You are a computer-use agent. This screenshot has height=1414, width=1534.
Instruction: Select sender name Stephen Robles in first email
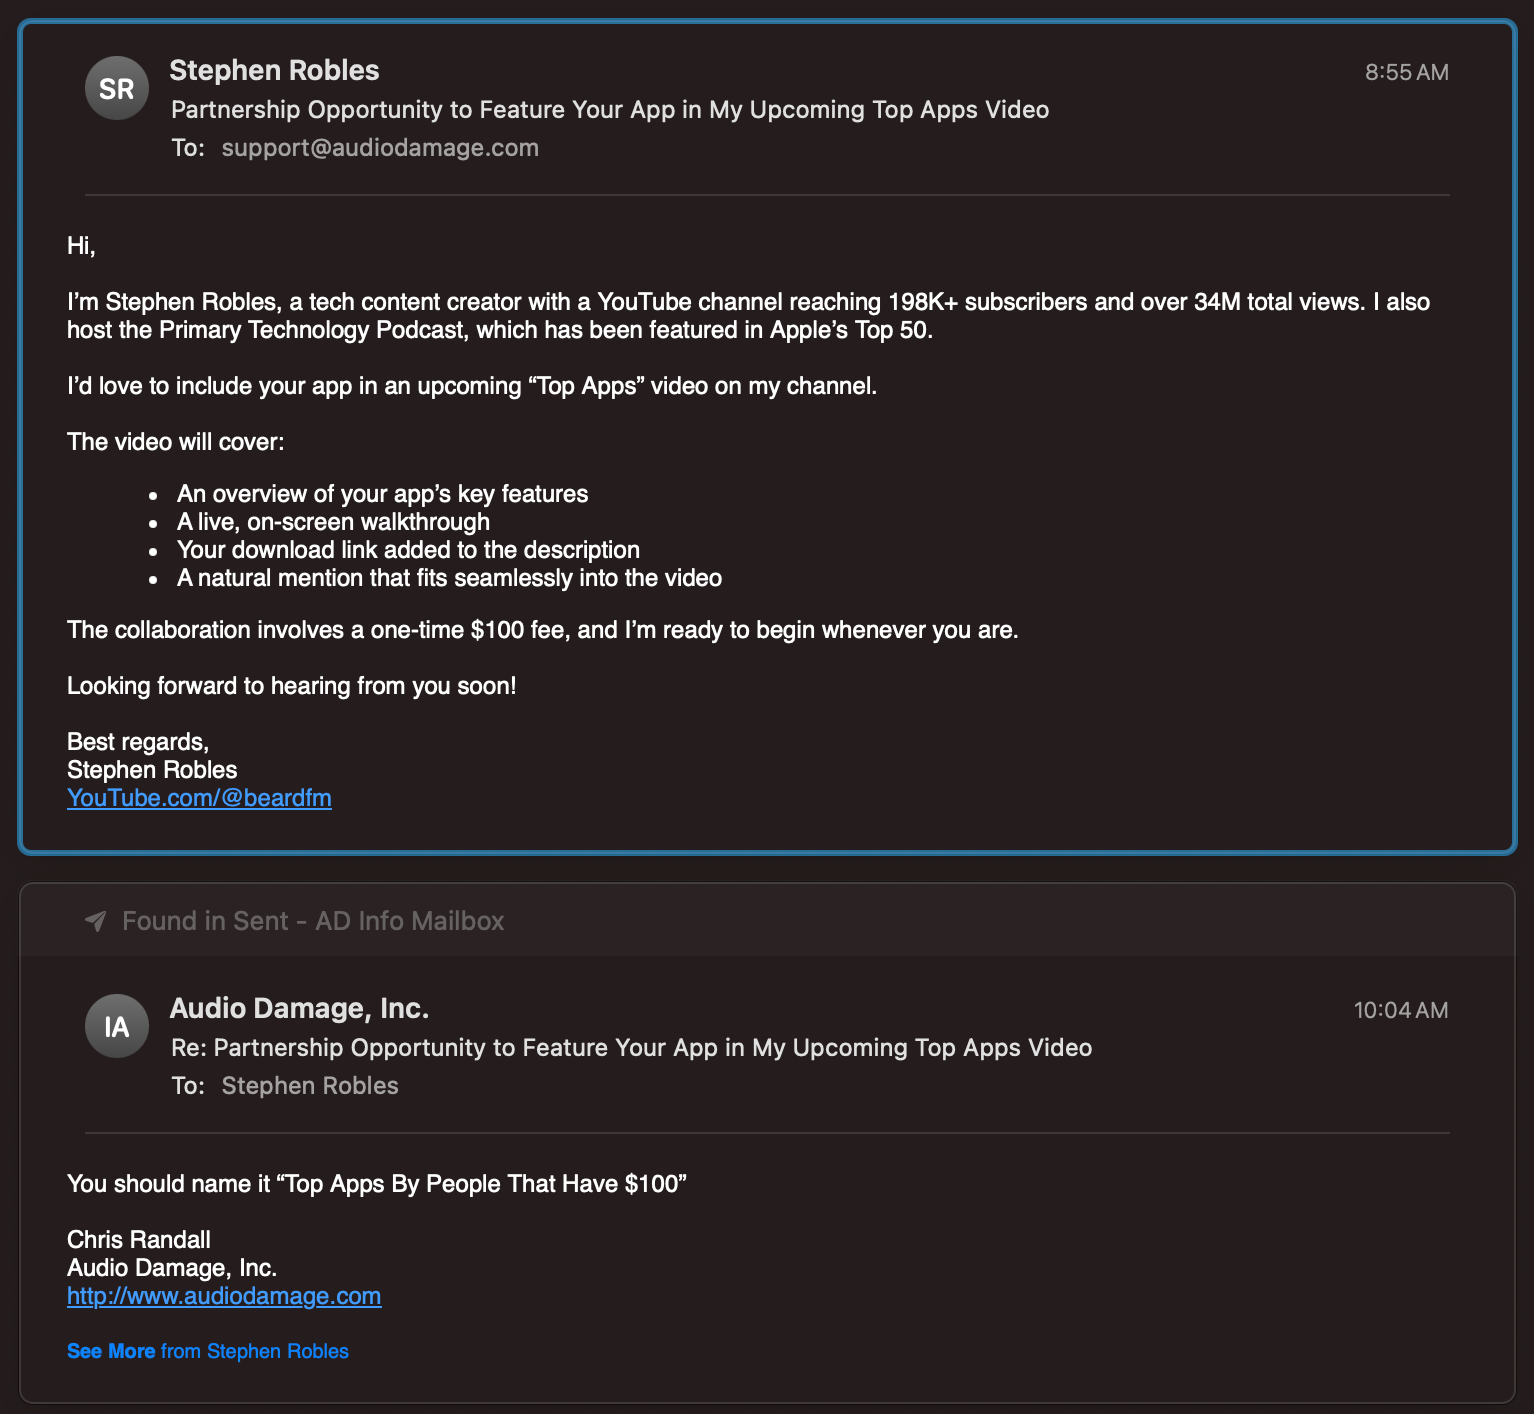[x=274, y=70]
